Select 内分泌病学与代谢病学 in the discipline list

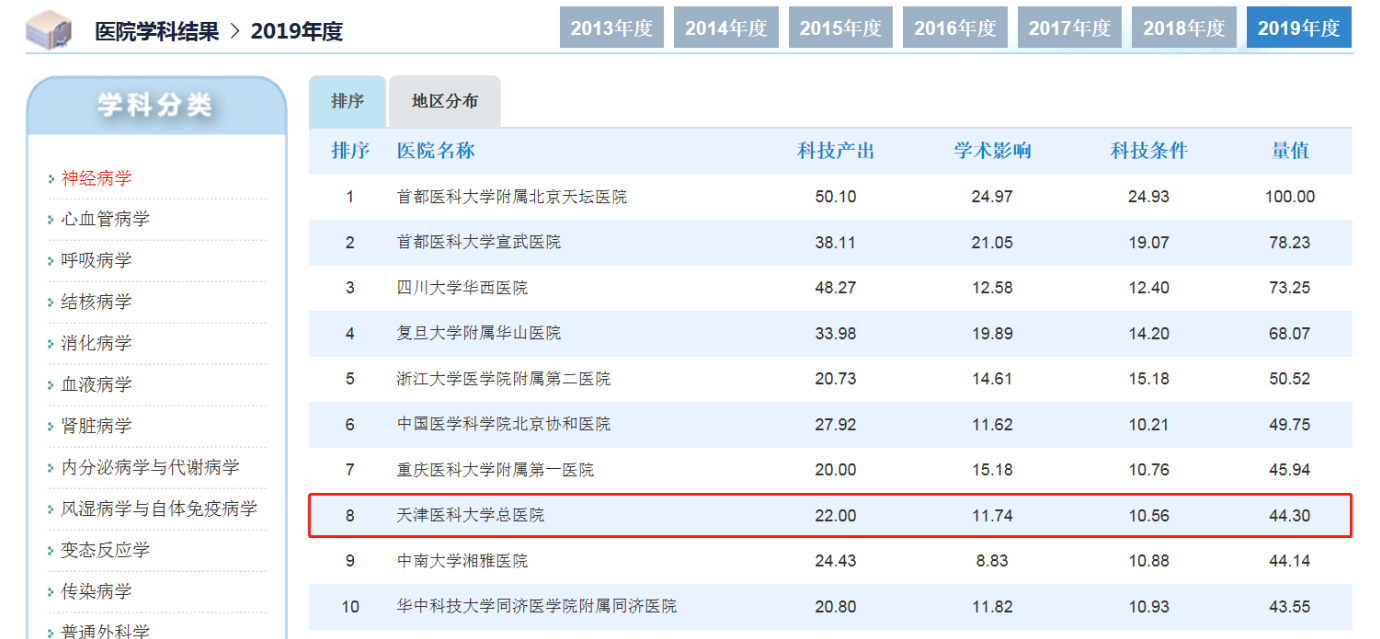pyautogui.click(x=150, y=467)
